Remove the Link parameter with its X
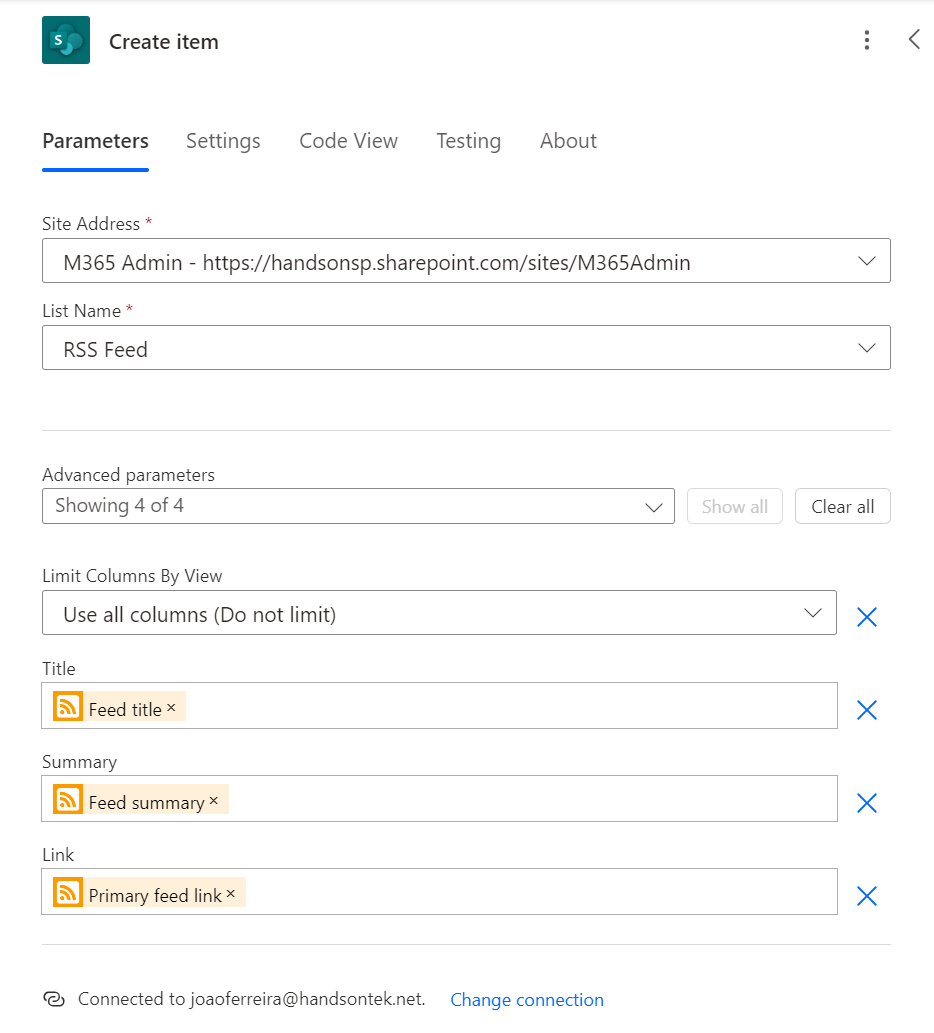 [866, 896]
